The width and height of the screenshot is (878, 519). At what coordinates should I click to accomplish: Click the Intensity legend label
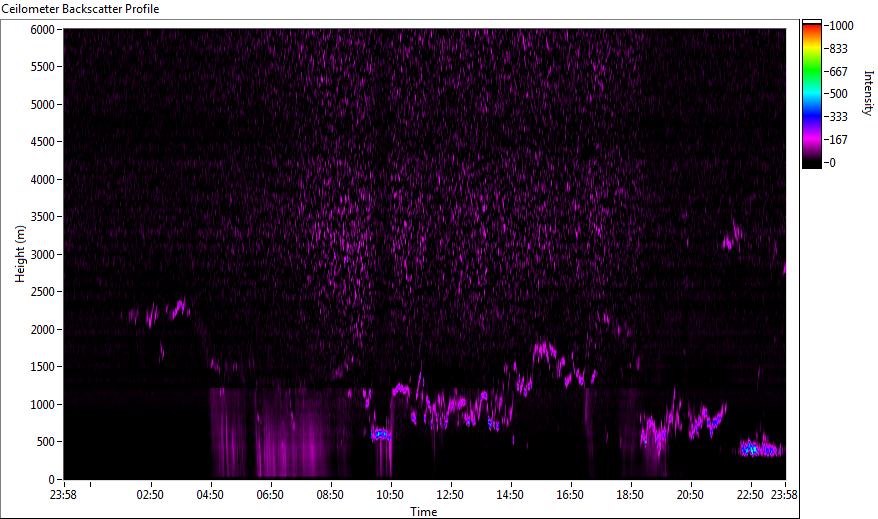[x=868, y=93]
